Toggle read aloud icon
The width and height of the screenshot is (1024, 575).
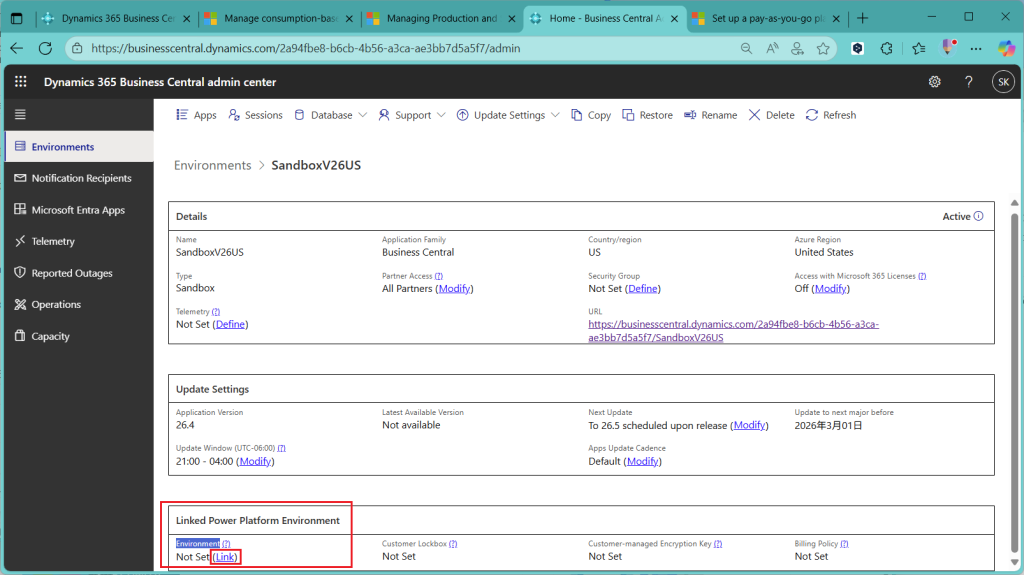pyautogui.click(x=772, y=48)
